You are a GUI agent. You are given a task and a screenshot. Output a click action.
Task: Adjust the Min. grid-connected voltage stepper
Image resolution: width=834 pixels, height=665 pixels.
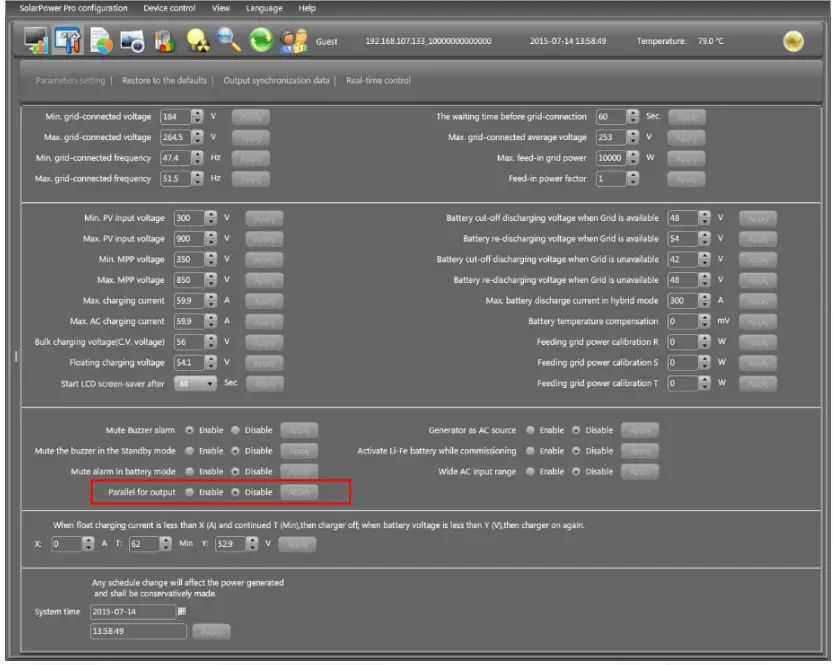197,117
